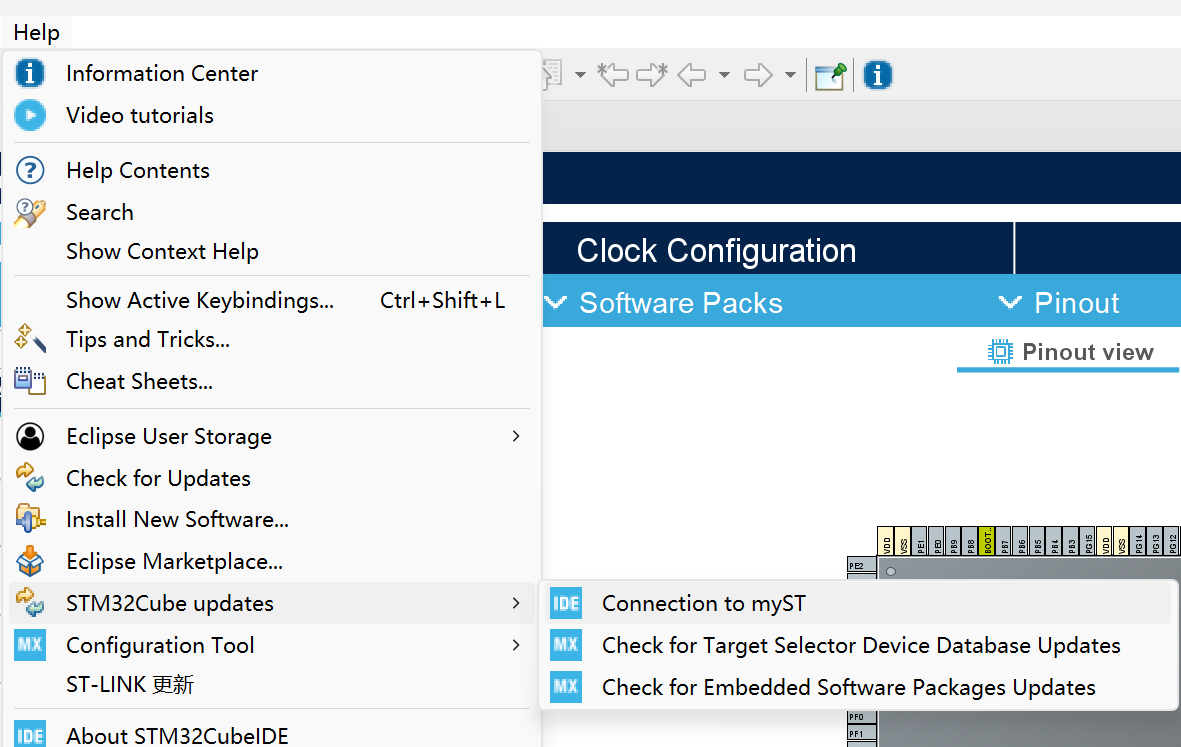Click the PE2 pin in the pinout diagram
Image resolution: width=1181 pixels, height=747 pixels.
tap(858, 565)
